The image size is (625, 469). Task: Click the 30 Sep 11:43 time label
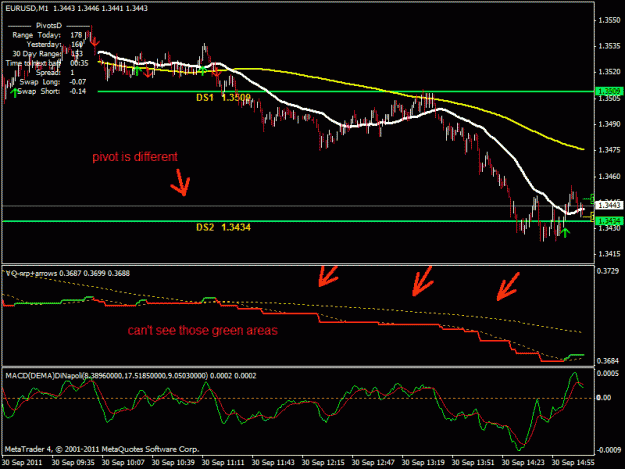point(273,463)
